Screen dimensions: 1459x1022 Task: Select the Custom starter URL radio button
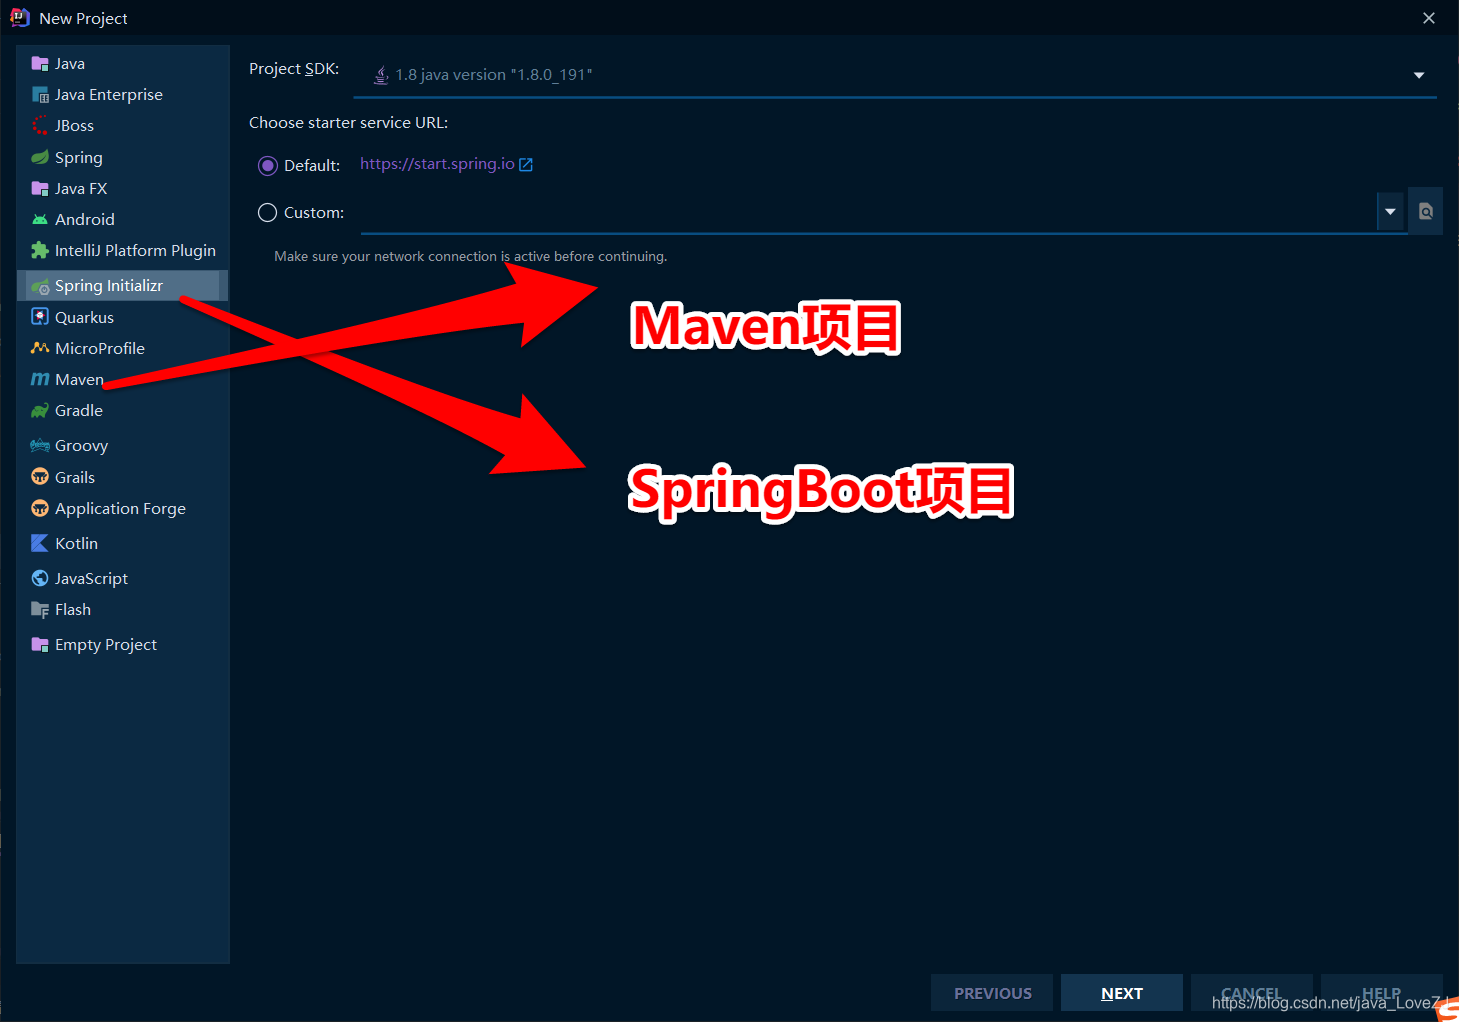click(267, 213)
